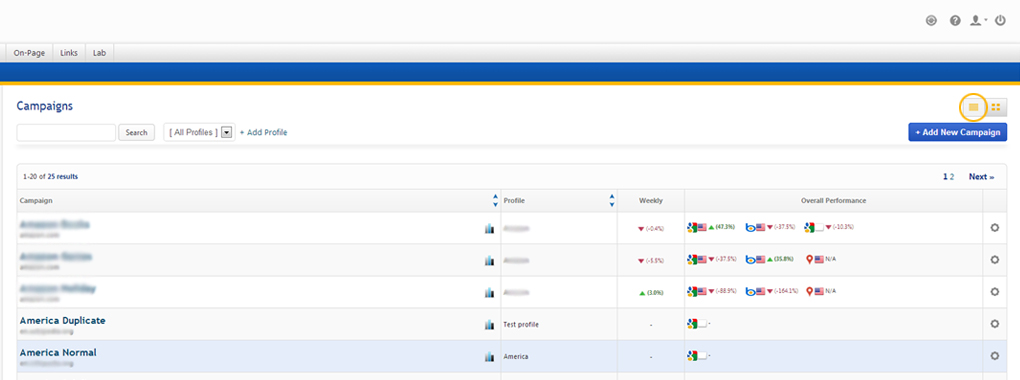The height and width of the screenshot is (380, 1020).
Task: Focus the campaign search input field
Action: [x=66, y=132]
